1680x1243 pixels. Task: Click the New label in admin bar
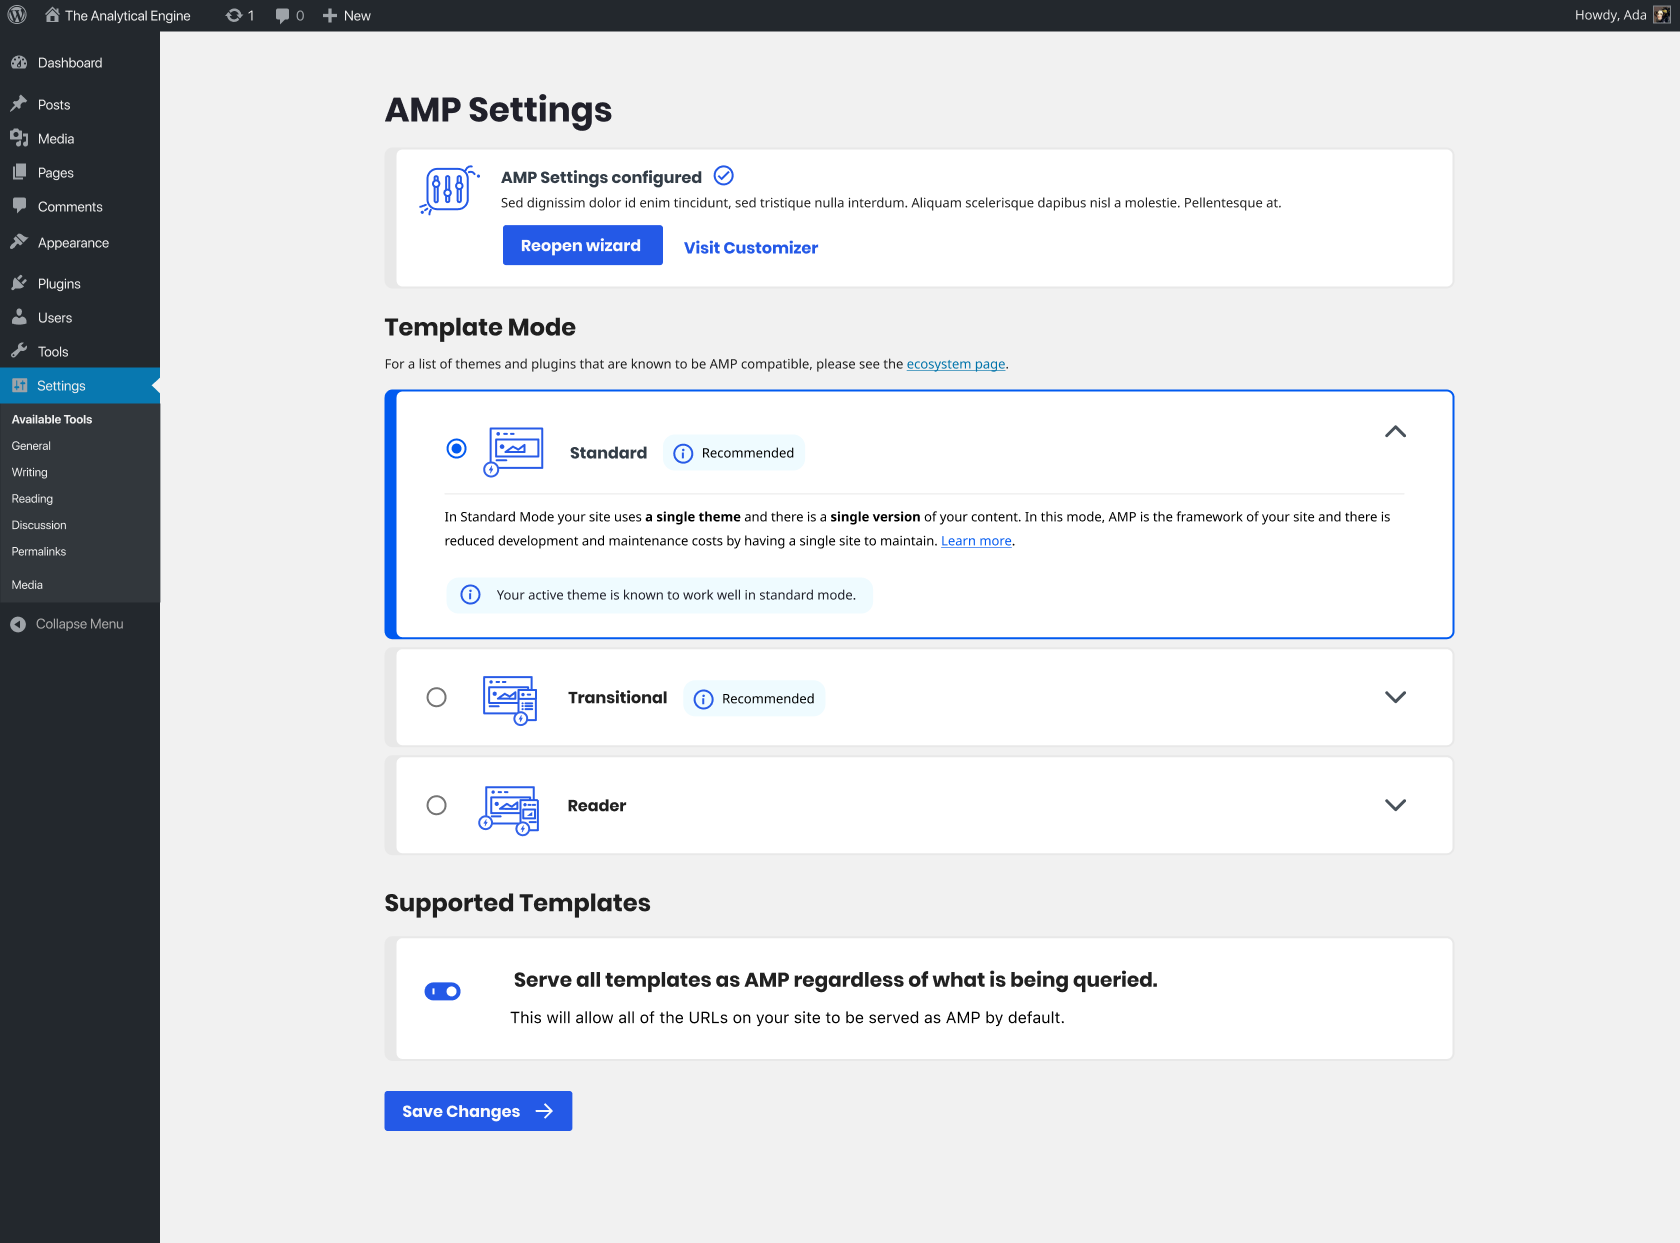click(357, 16)
